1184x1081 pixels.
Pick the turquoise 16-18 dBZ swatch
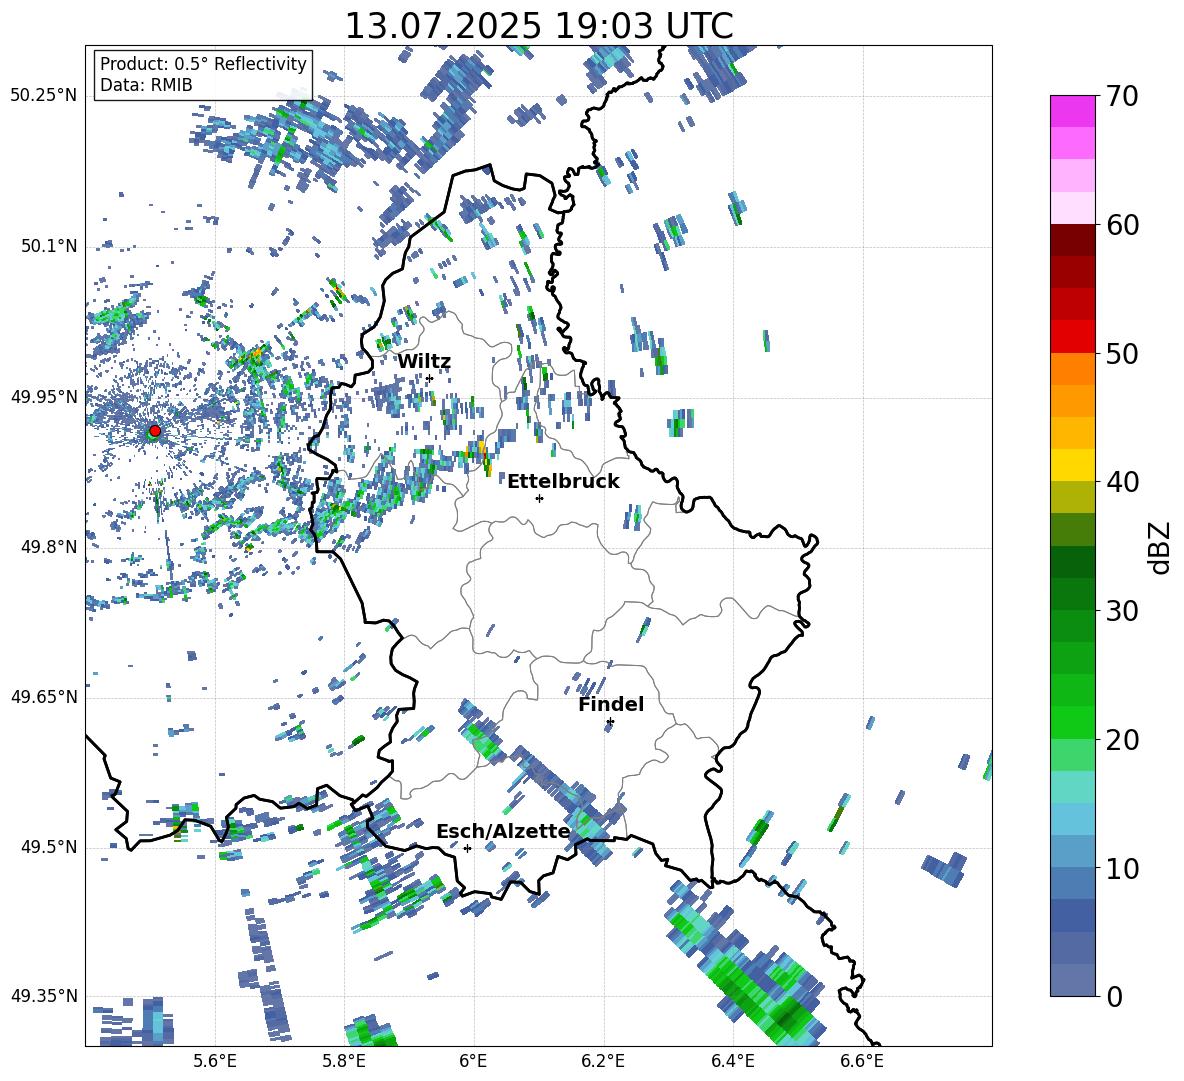click(1072, 787)
